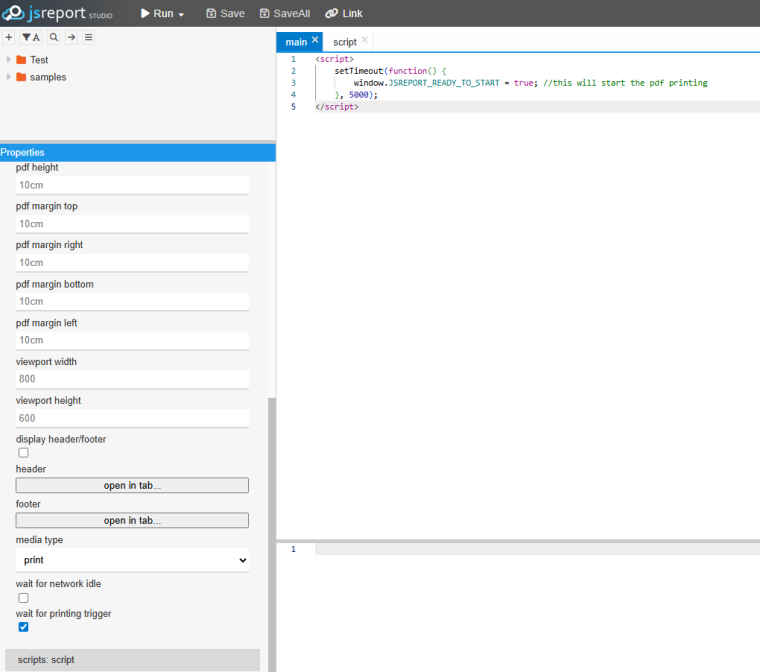The image size is (760, 672).
Task: Click the pdf margin top input
Action: pos(132,224)
